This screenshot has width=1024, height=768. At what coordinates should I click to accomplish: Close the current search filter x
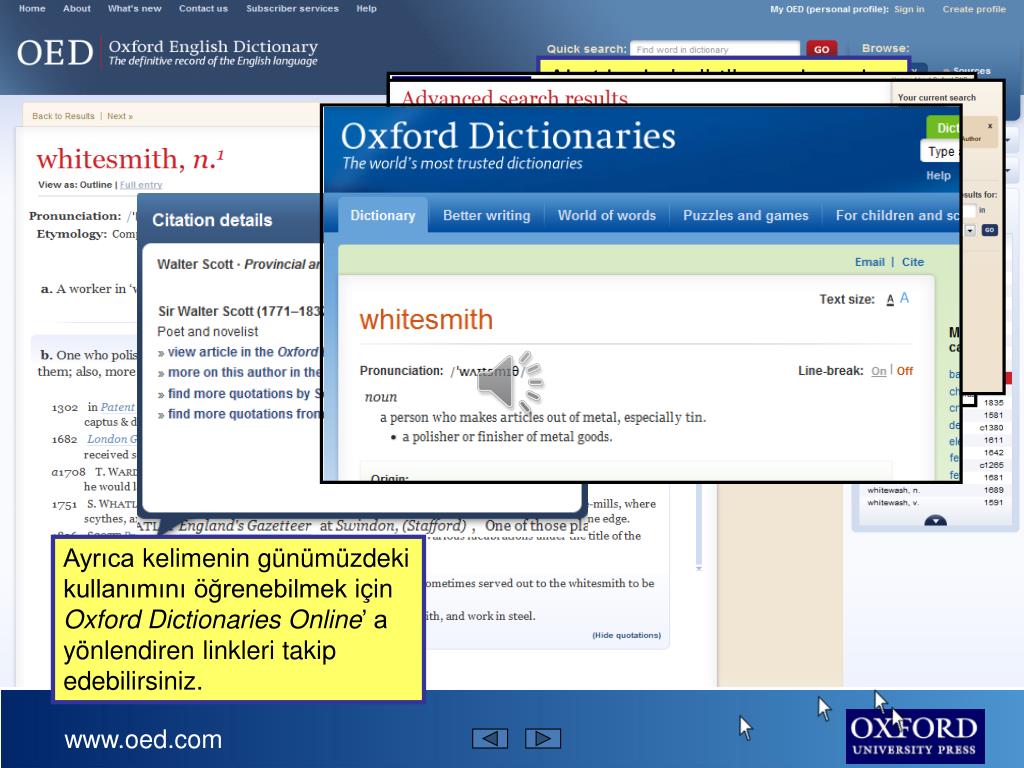point(990,126)
